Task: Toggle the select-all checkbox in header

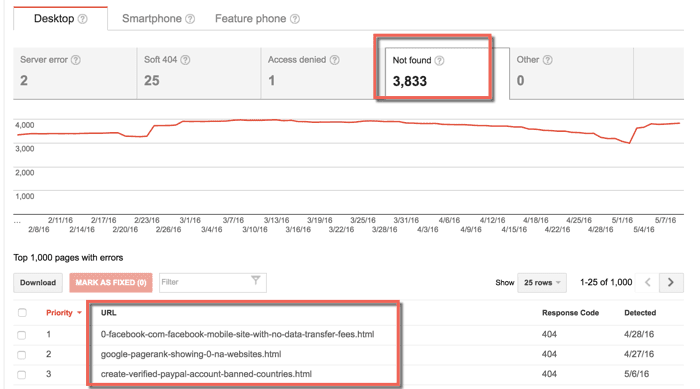Action: pyautogui.click(x=22, y=313)
